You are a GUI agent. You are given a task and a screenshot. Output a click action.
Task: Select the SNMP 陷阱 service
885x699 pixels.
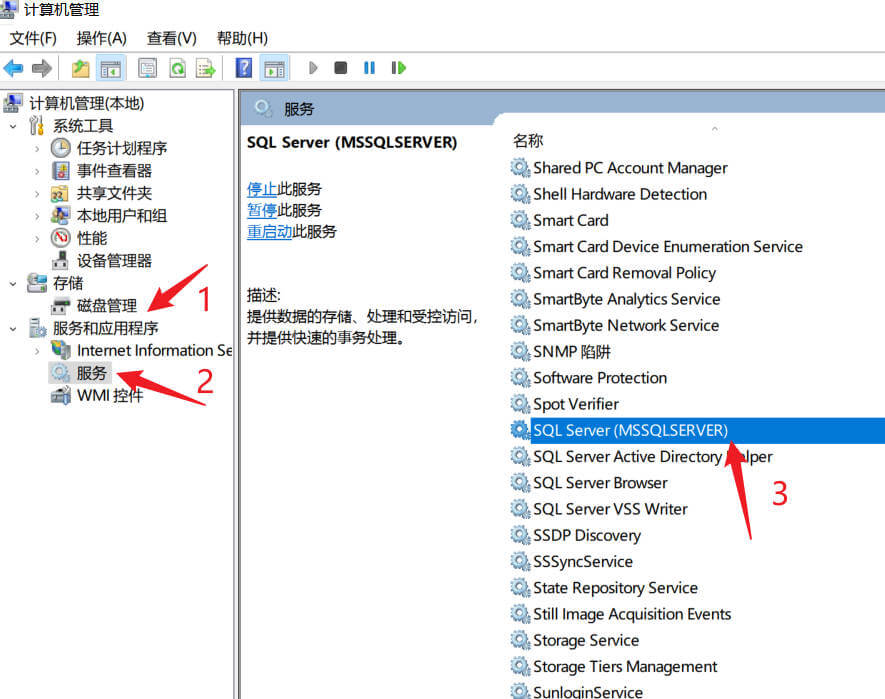572,352
